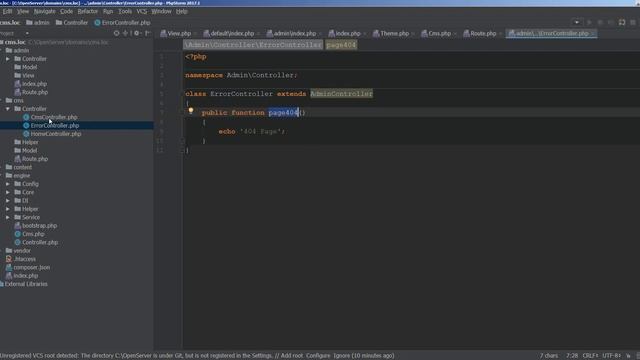Image resolution: width=640 pixels, height=360 pixels.
Task: Click the Configure link in status bar
Action: (x=318, y=356)
